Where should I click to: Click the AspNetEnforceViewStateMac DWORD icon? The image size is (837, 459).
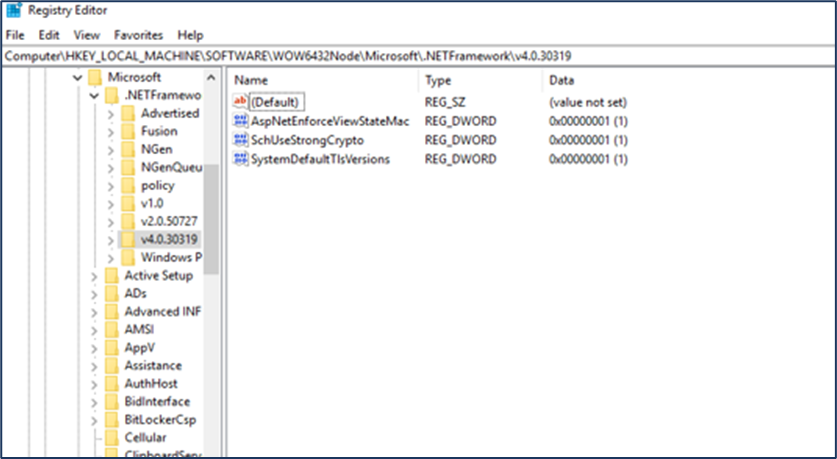click(x=241, y=121)
